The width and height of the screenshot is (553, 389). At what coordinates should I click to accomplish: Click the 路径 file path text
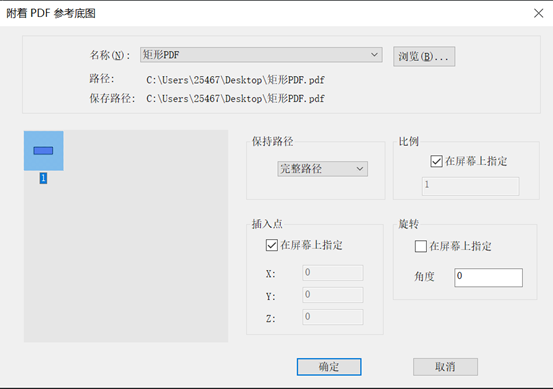tap(235, 80)
